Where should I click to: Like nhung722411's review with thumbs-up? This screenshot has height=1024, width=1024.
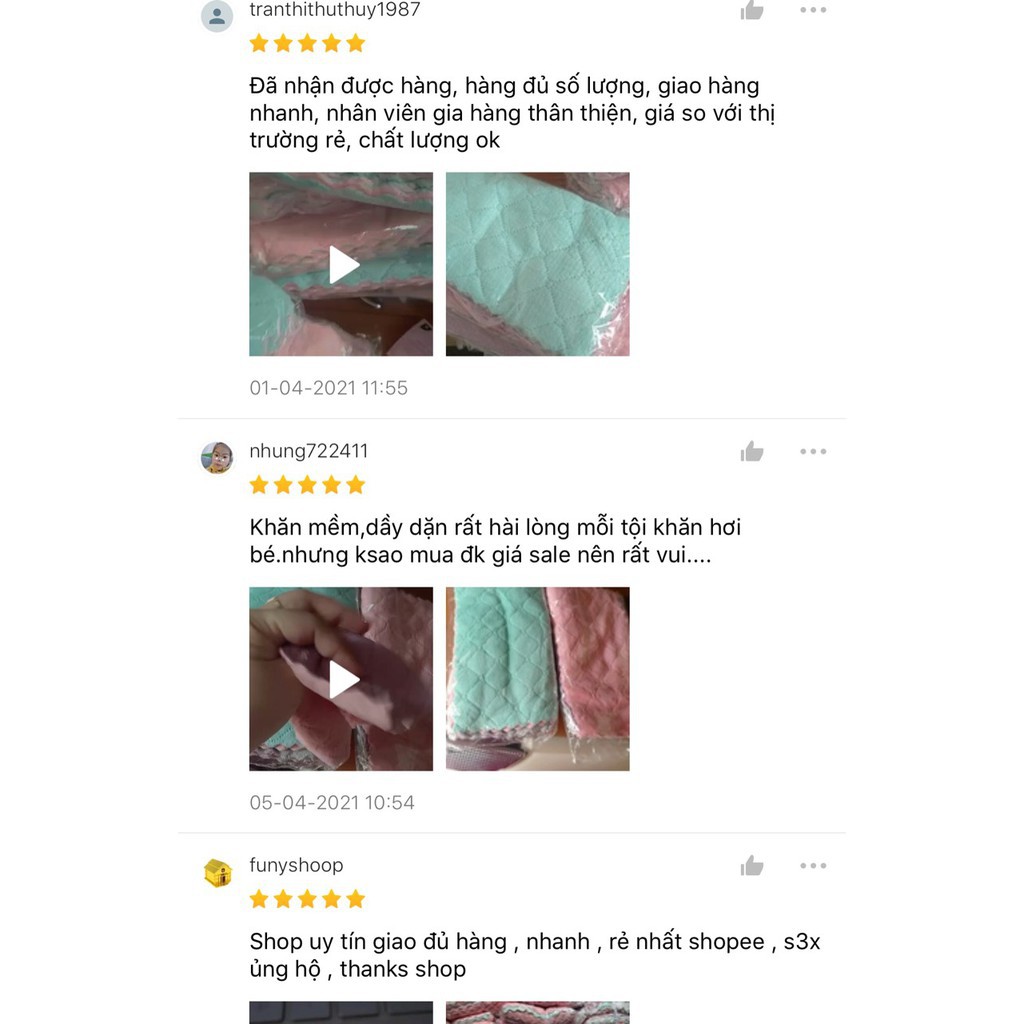(752, 451)
